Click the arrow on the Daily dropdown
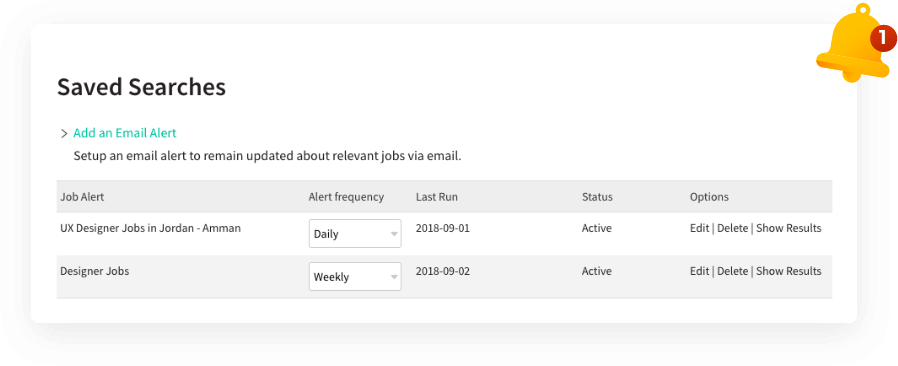The width and height of the screenshot is (898, 366). click(393, 234)
